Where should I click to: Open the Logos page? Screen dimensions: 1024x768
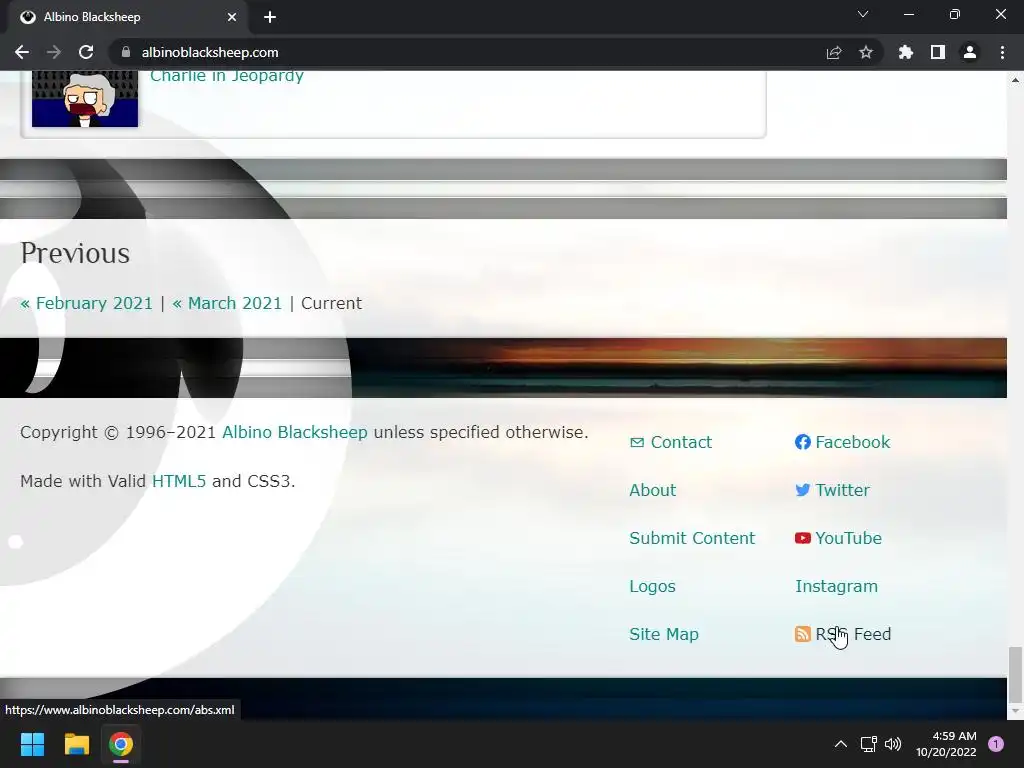pyautogui.click(x=652, y=586)
